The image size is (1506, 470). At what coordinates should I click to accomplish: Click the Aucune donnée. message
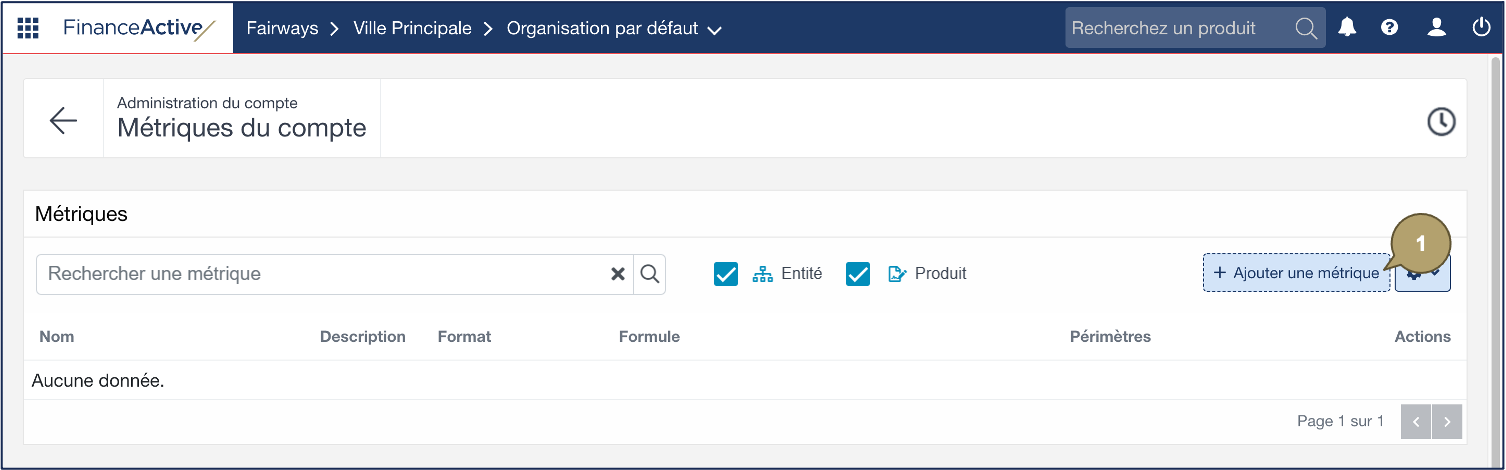tap(98, 381)
